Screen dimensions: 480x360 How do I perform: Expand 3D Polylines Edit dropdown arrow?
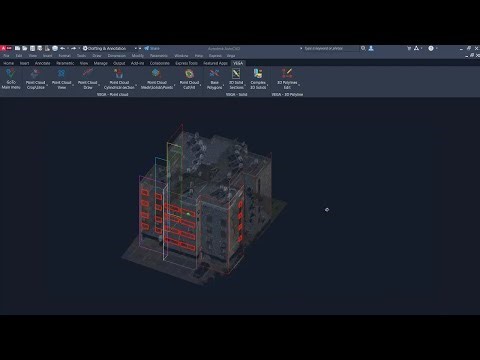(x=299, y=85)
